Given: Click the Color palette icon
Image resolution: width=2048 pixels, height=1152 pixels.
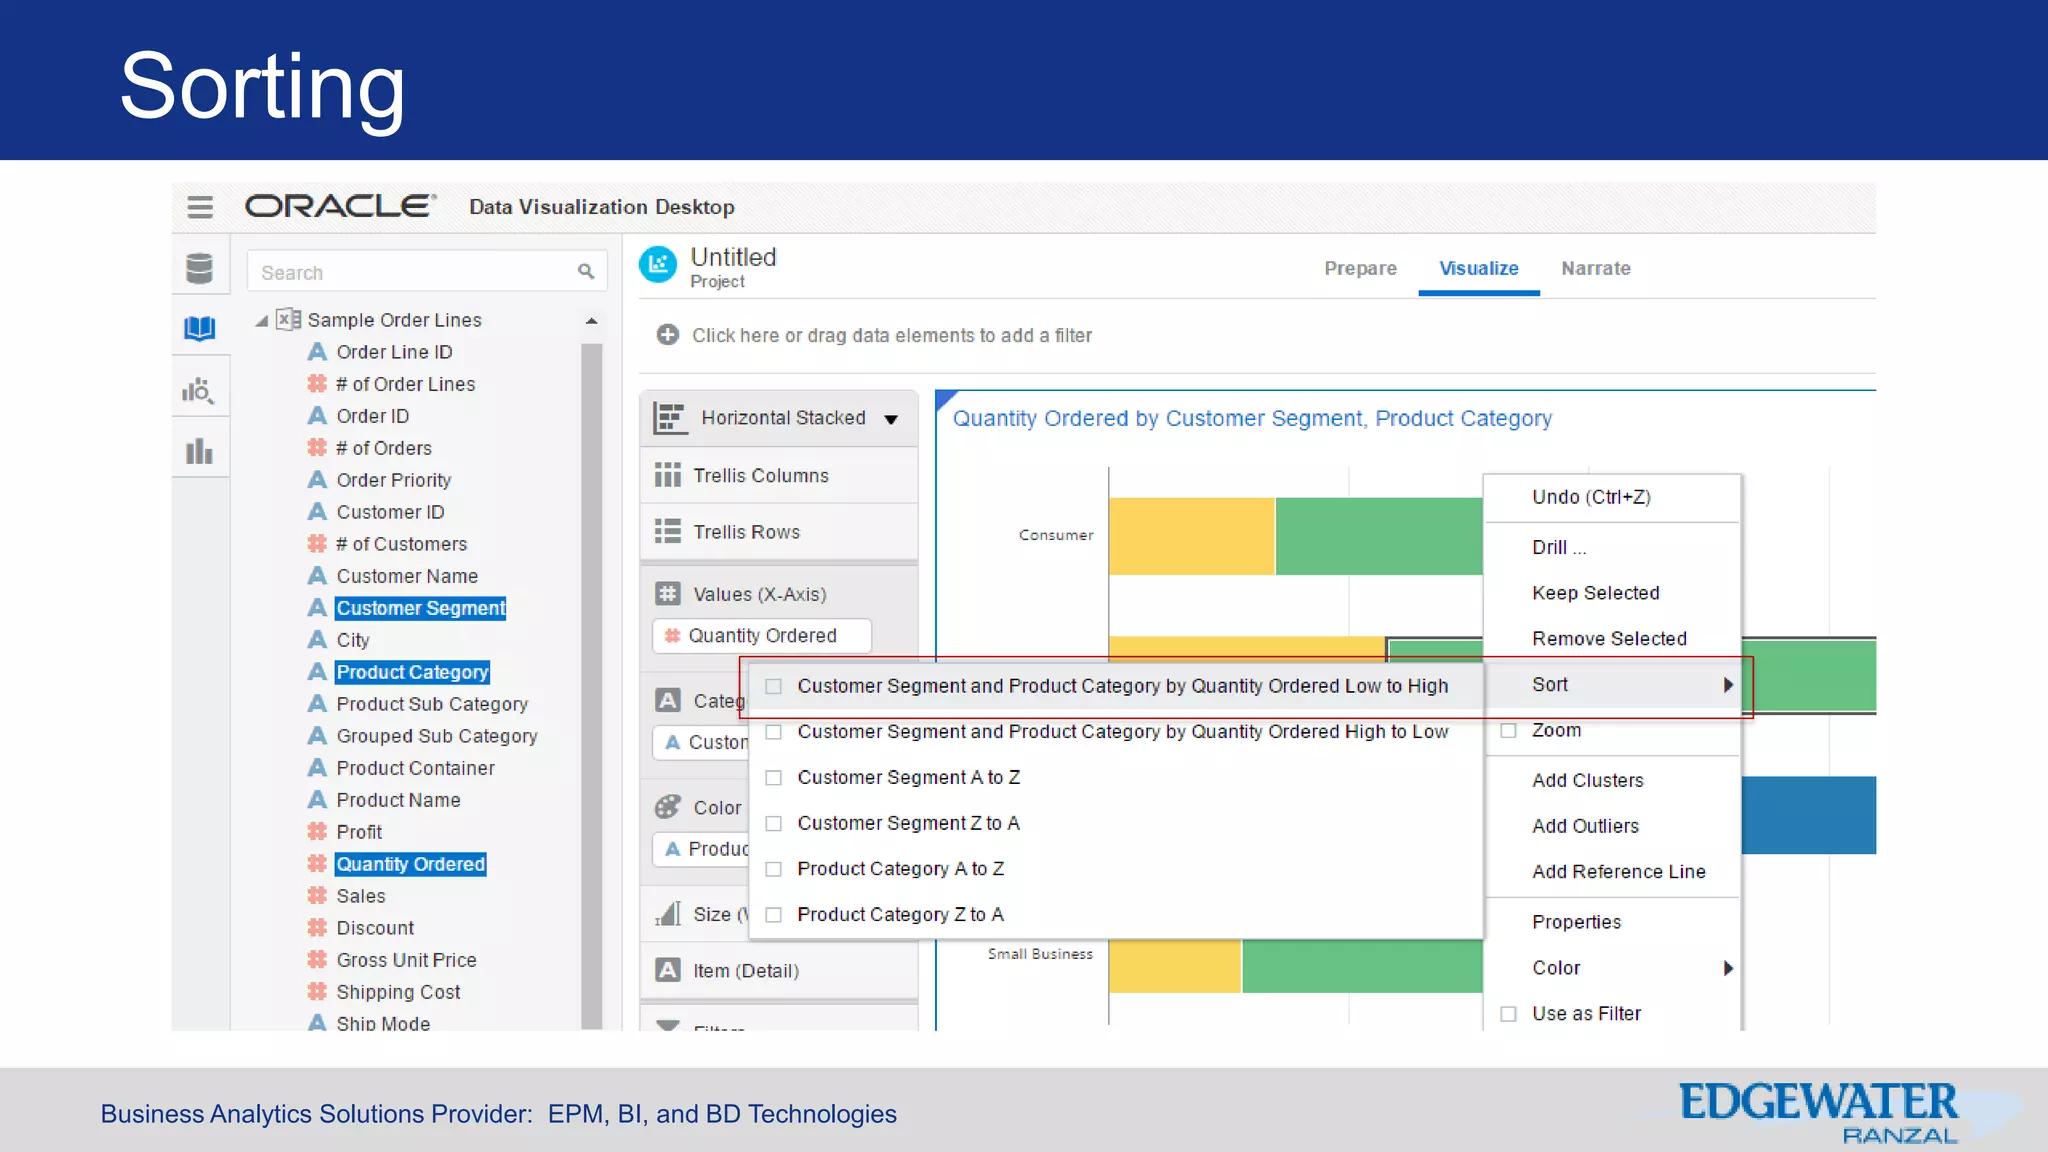Looking at the screenshot, I should coord(668,807).
